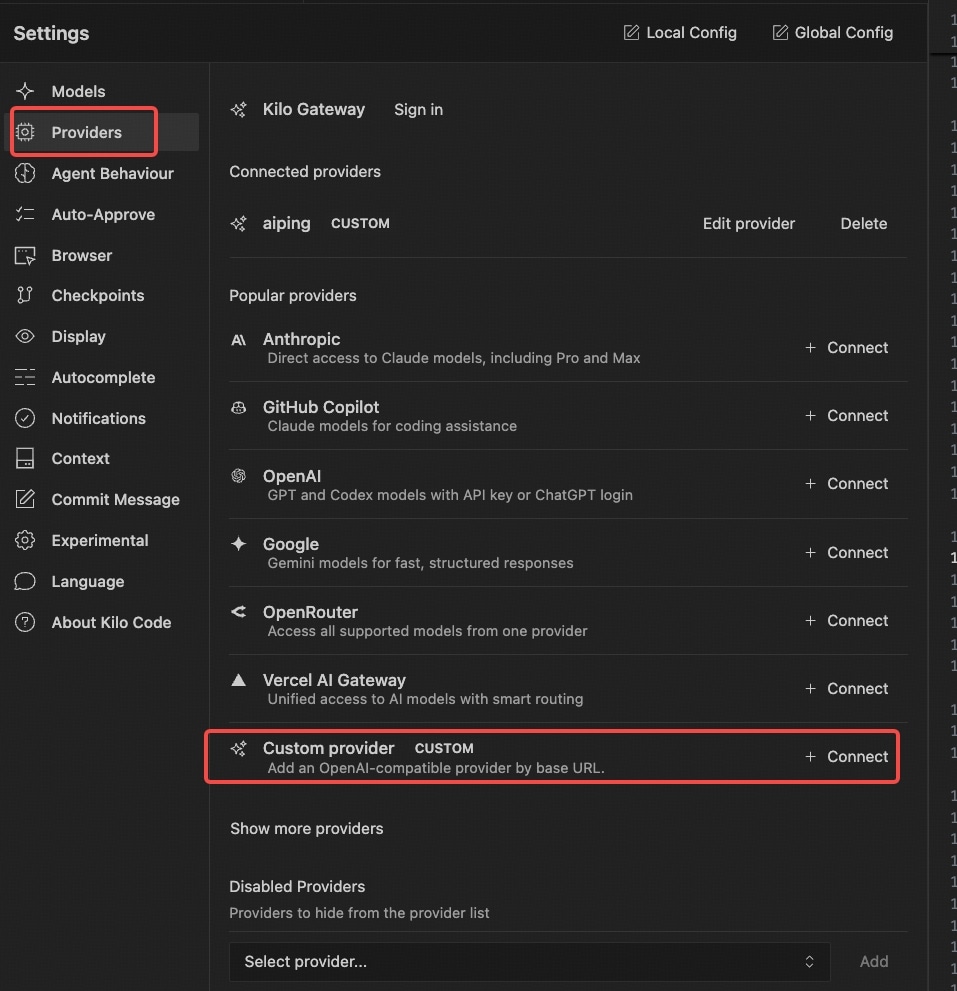The width and height of the screenshot is (957, 991).
Task: Edit the aiping provider
Action: click(748, 223)
